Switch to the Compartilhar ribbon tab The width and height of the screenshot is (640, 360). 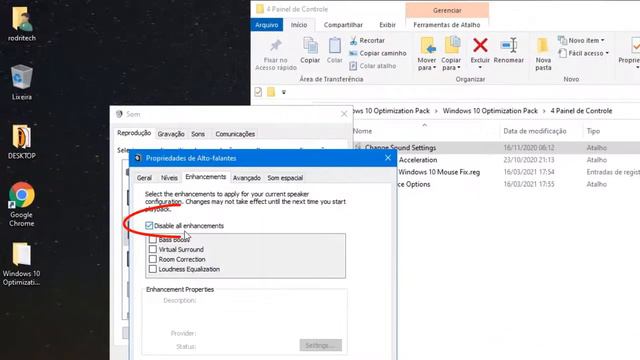coord(343,25)
